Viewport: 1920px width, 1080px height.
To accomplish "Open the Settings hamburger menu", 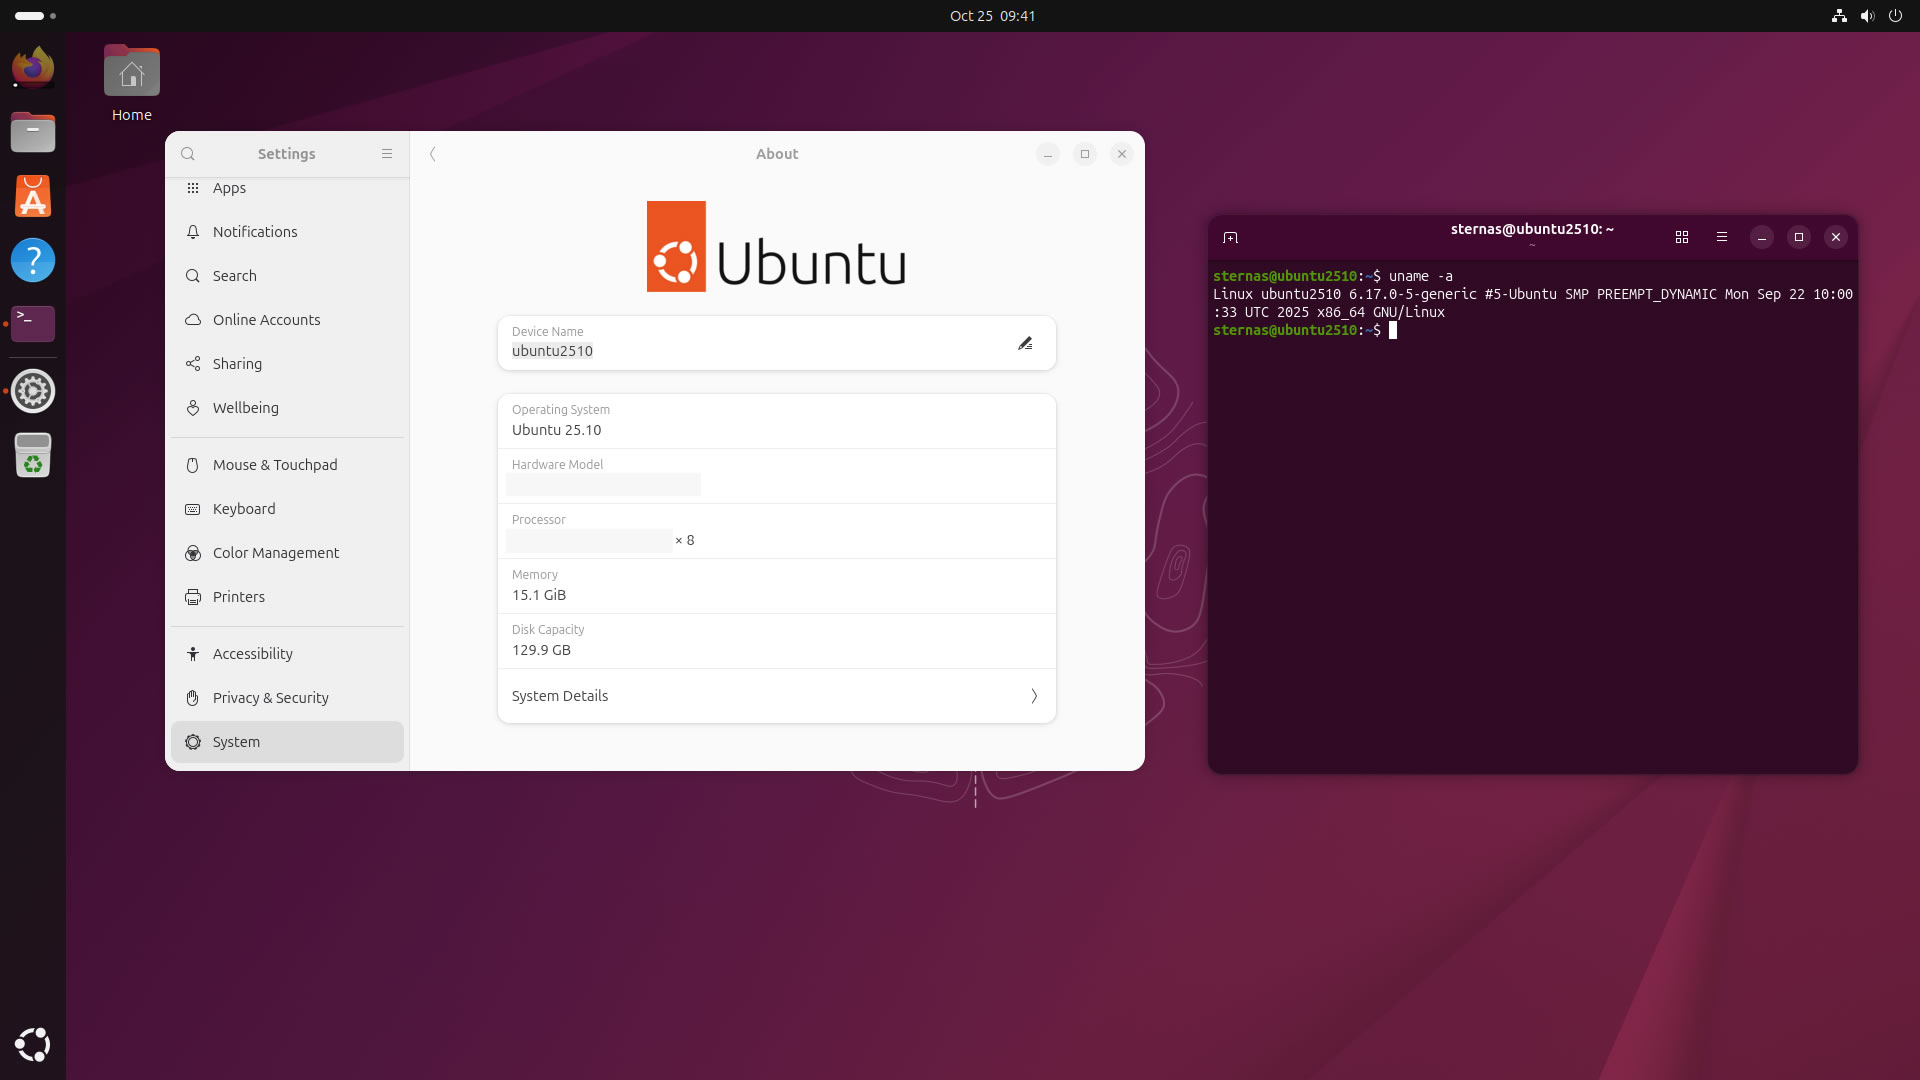I will tap(387, 154).
